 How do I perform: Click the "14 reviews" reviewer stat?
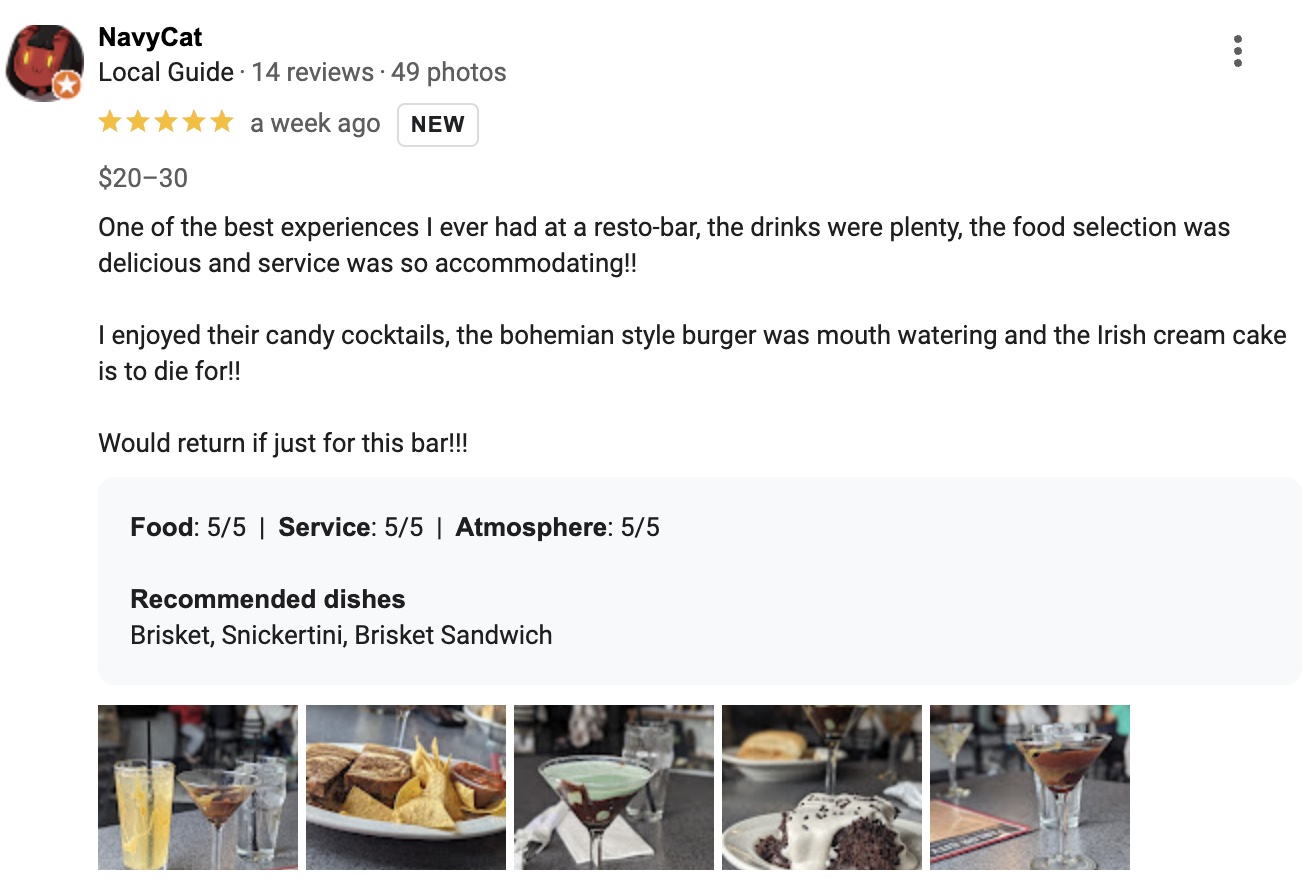tap(312, 73)
